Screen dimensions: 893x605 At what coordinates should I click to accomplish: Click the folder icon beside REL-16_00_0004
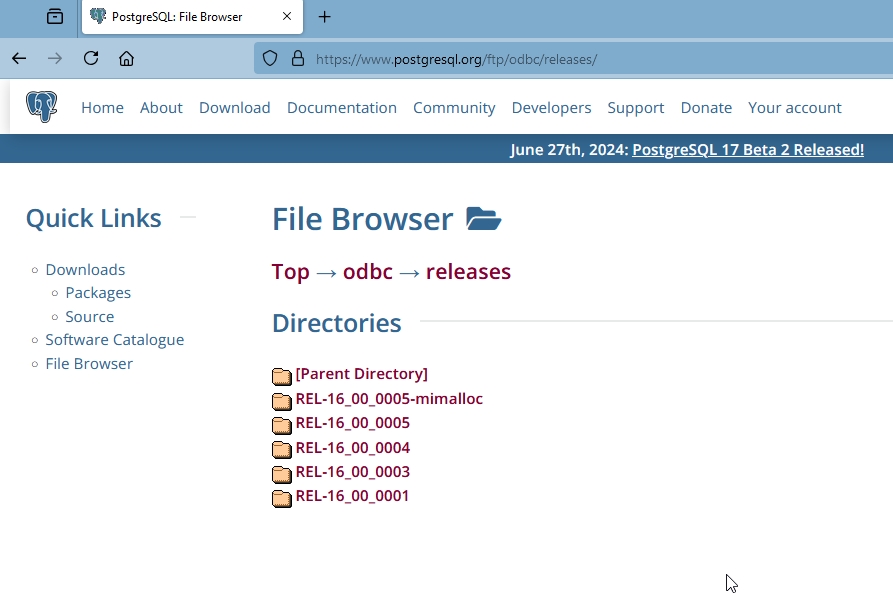pos(282,449)
